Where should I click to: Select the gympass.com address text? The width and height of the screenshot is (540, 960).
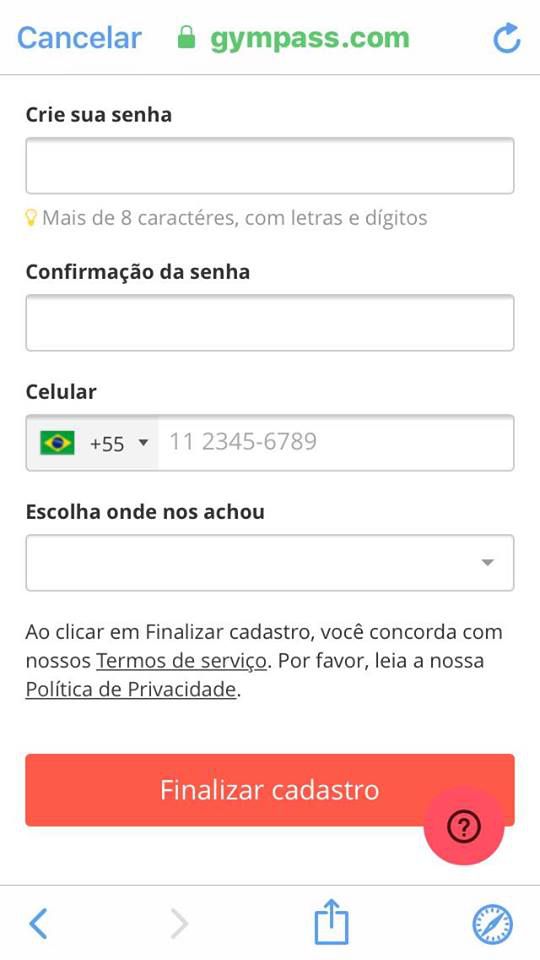[309, 39]
